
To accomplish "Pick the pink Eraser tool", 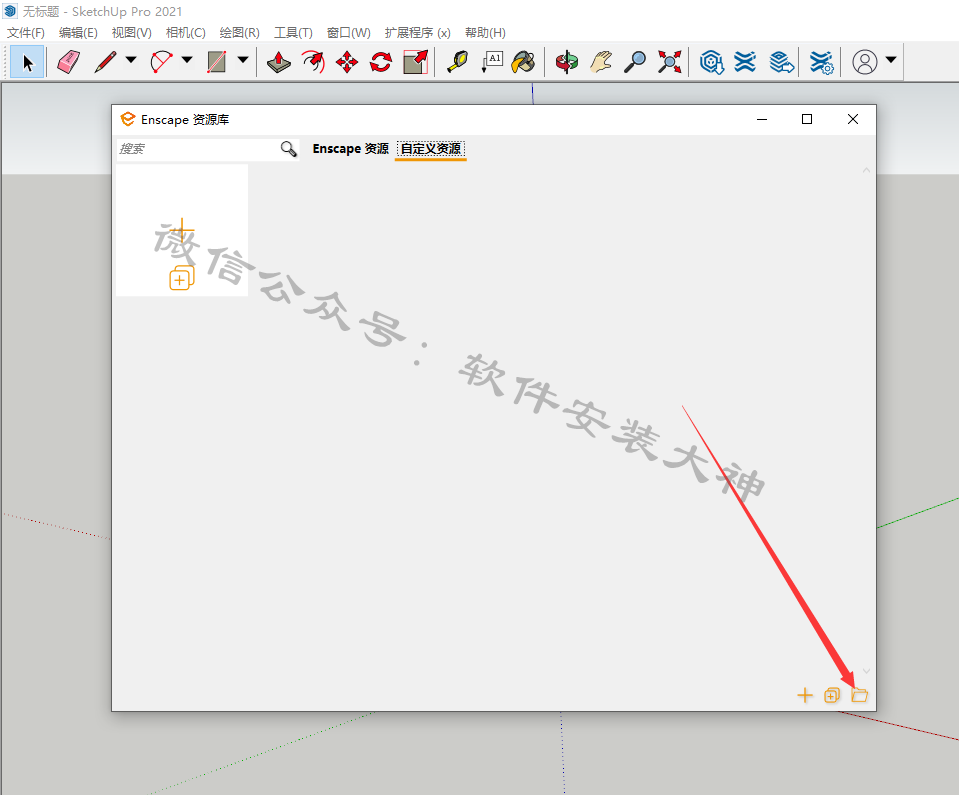I will click(x=68, y=62).
